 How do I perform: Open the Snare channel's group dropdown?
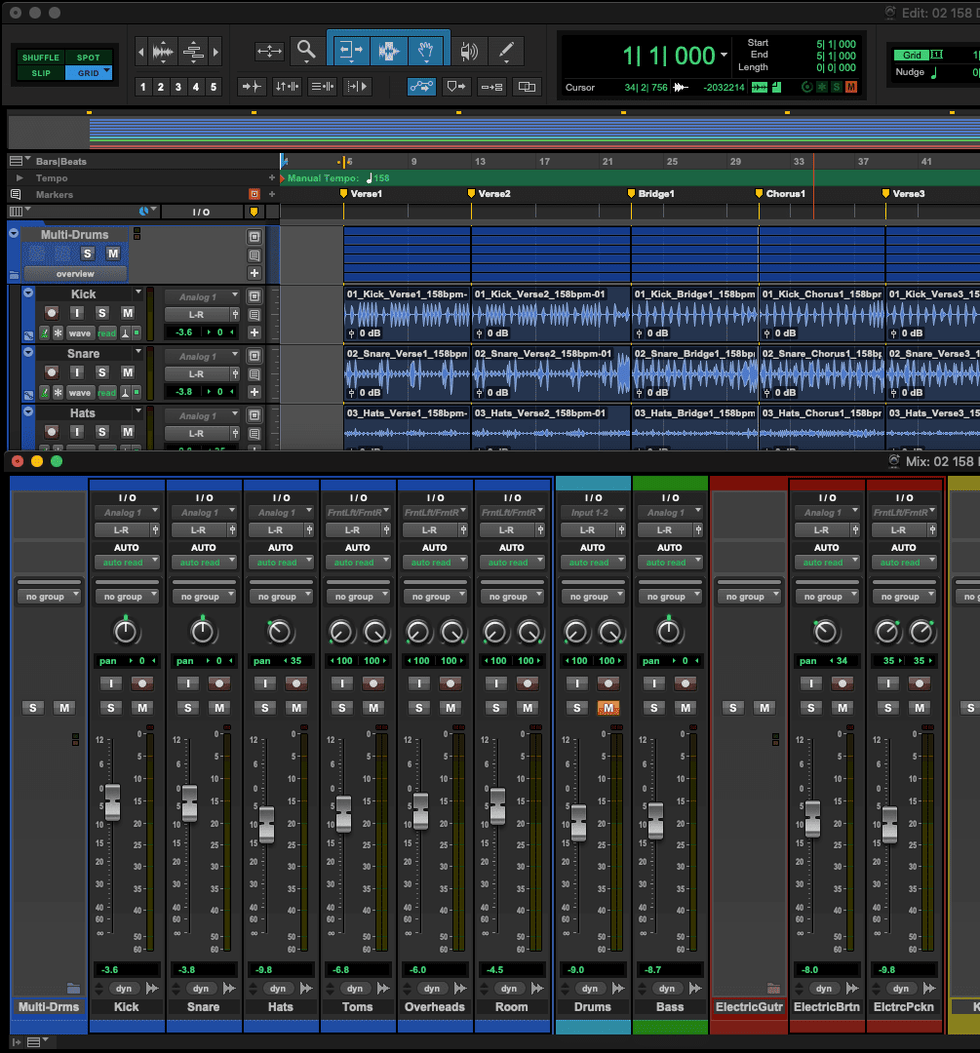point(203,597)
